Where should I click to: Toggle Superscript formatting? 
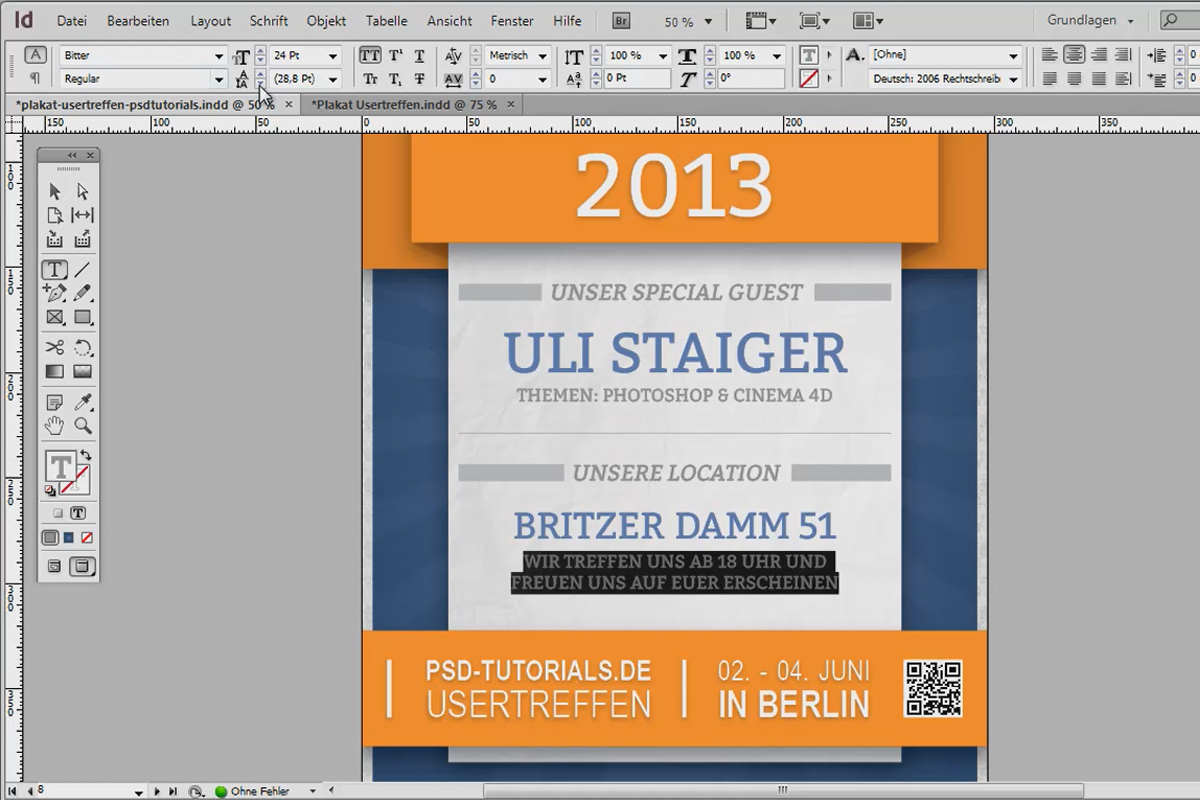[x=396, y=56]
